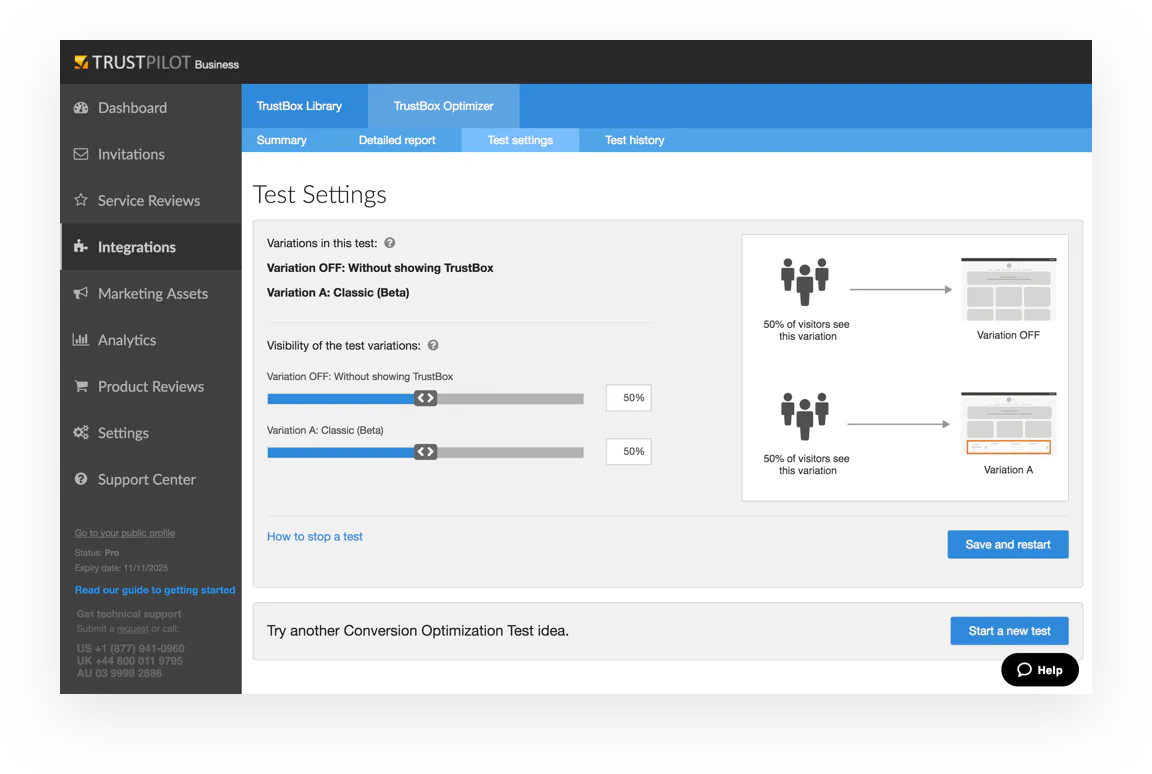
Task: Click the Variation OFF slider handle
Action: (425, 398)
